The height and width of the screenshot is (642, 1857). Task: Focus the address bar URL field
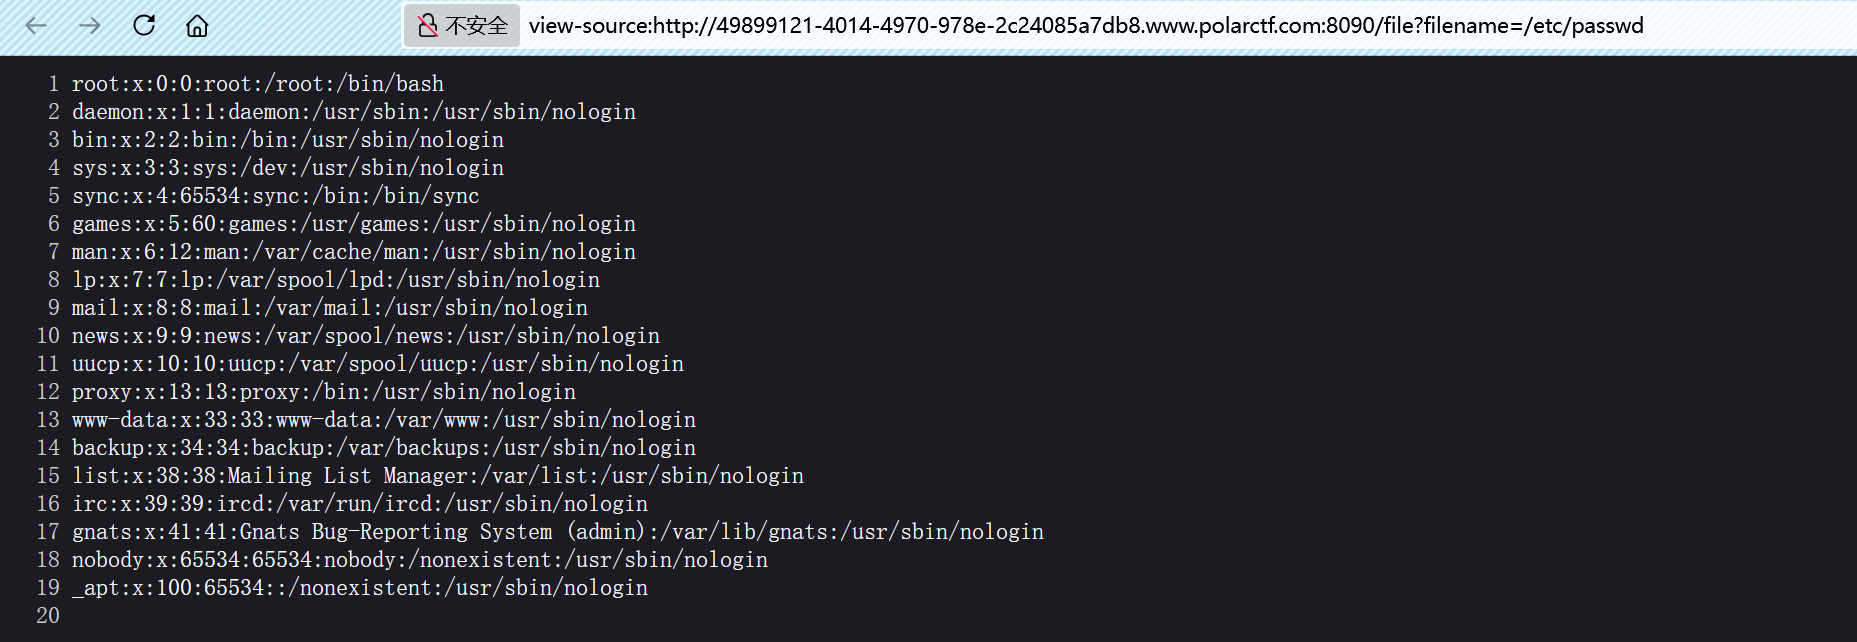[x=1085, y=26]
